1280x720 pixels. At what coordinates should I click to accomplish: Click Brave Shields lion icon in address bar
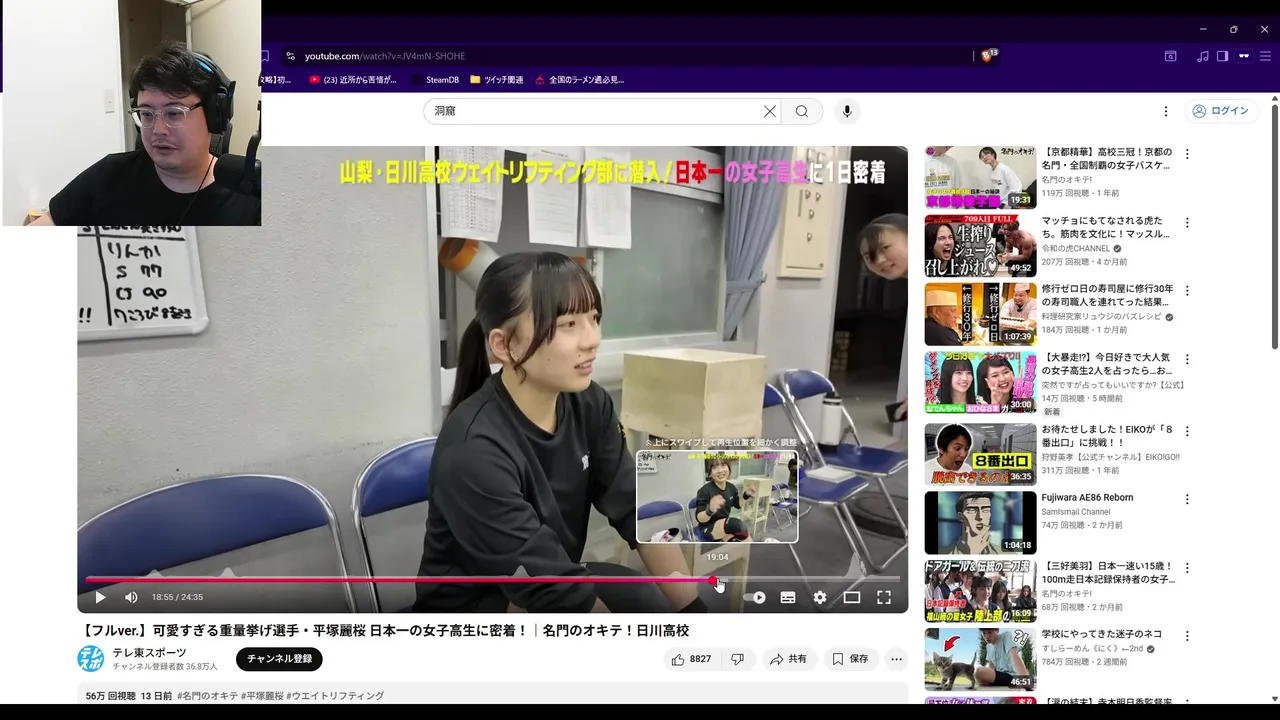(988, 56)
